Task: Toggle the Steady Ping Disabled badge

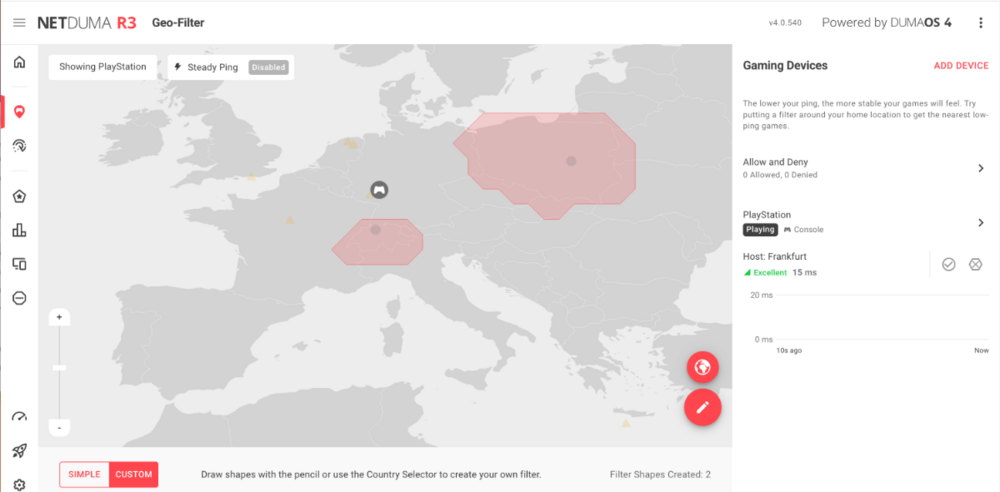Action: point(268,67)
